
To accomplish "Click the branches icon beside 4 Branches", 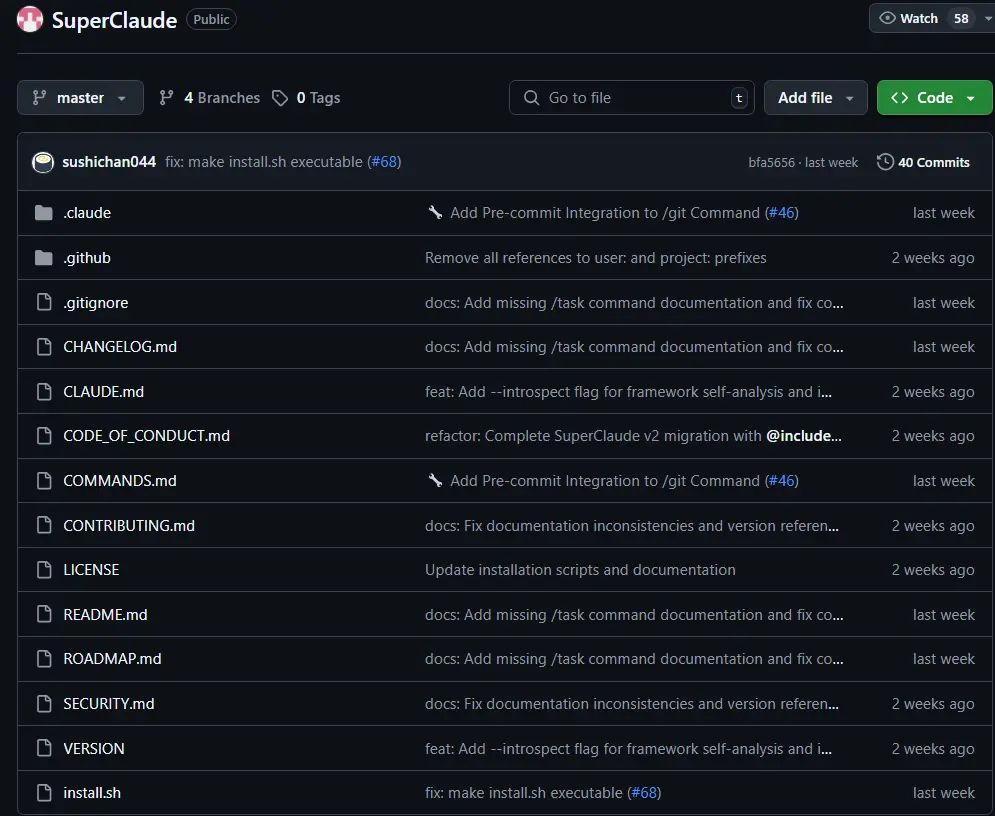I will [x=167, y=98].
